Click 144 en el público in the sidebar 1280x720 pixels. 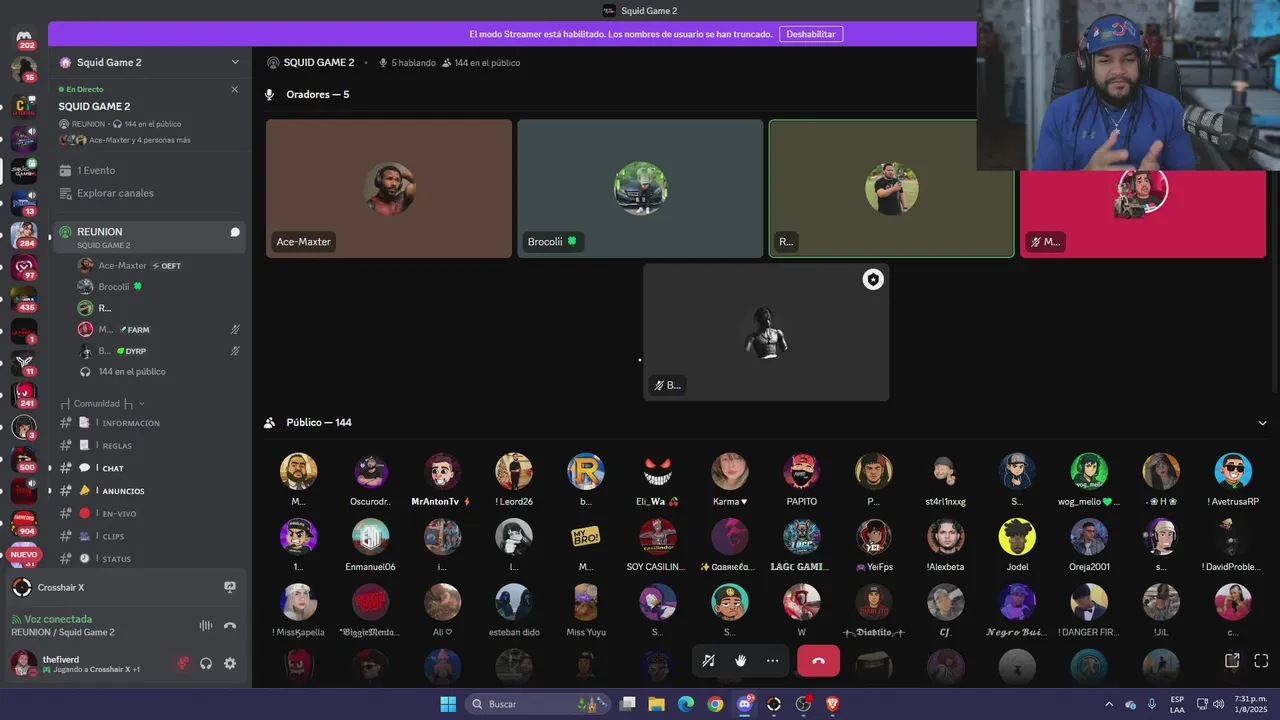coord(132,372)
